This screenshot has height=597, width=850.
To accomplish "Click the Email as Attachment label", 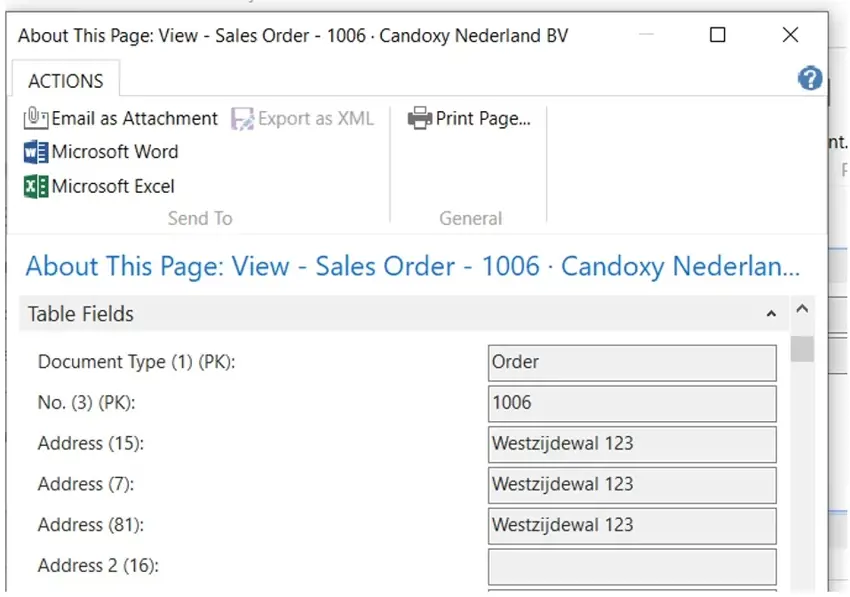I will pos(134,119).
